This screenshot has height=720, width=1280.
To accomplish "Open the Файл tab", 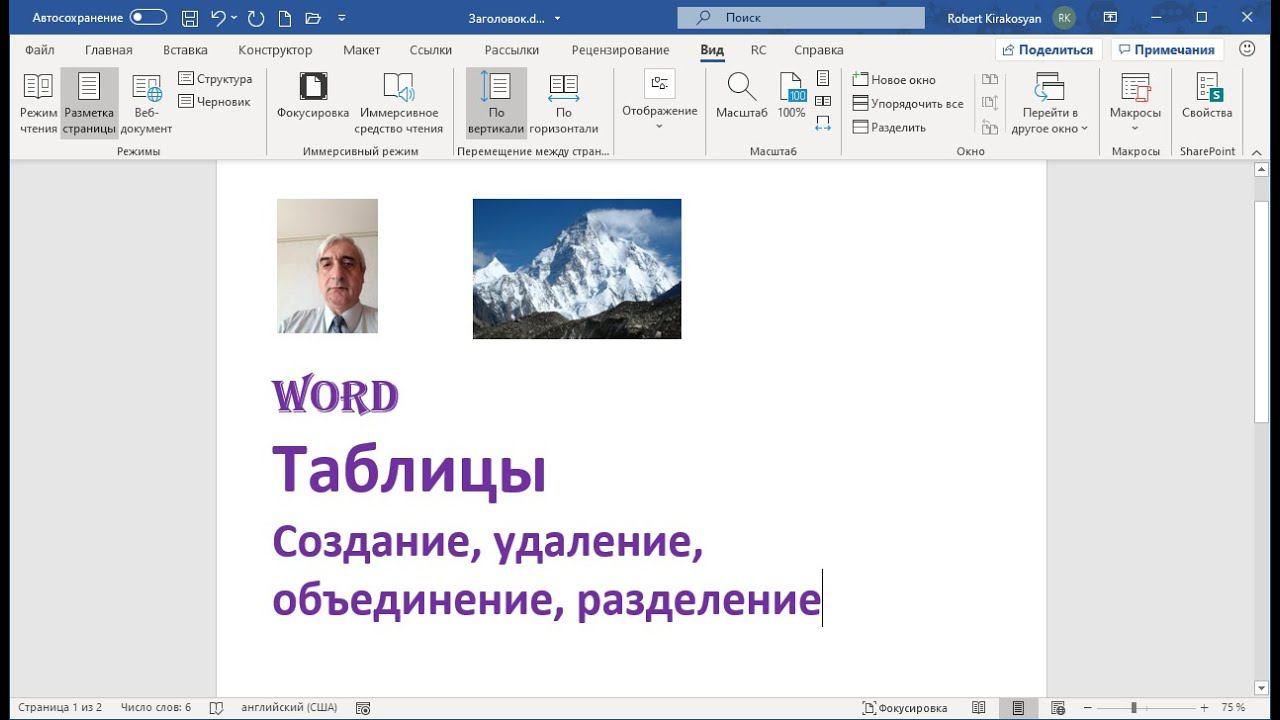I will (x=40, y=50).
